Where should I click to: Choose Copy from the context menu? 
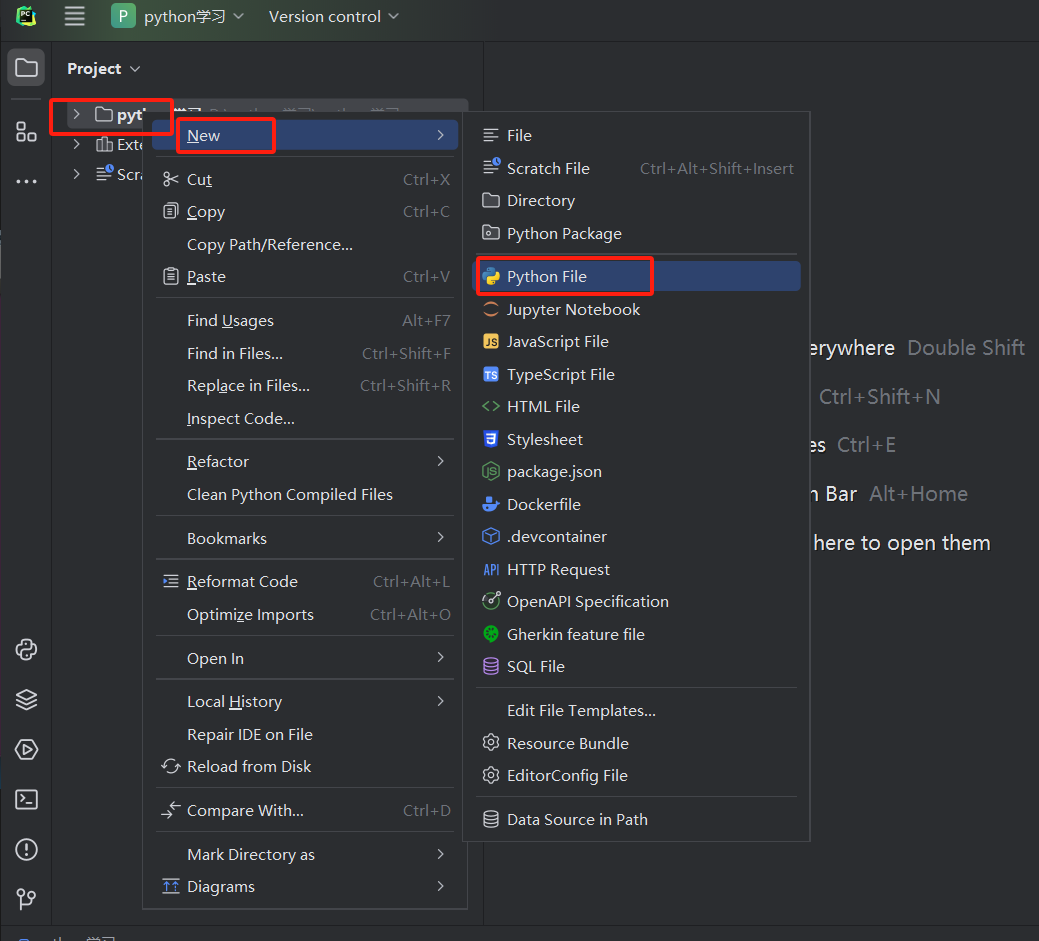[x=305, y=212]
